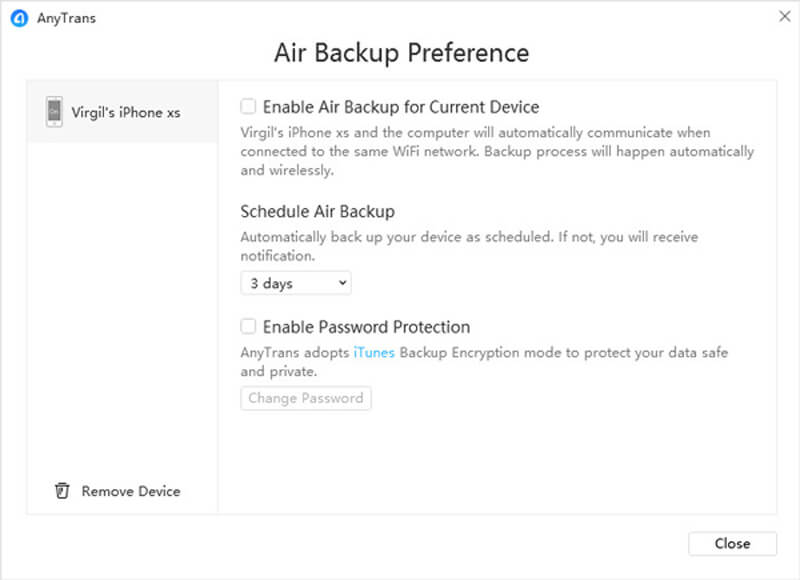Image resolution: width=800 pixels, height=580 pixels.
Task: Click the Schedule Air Backup section heading
Action: click(318, 211)
